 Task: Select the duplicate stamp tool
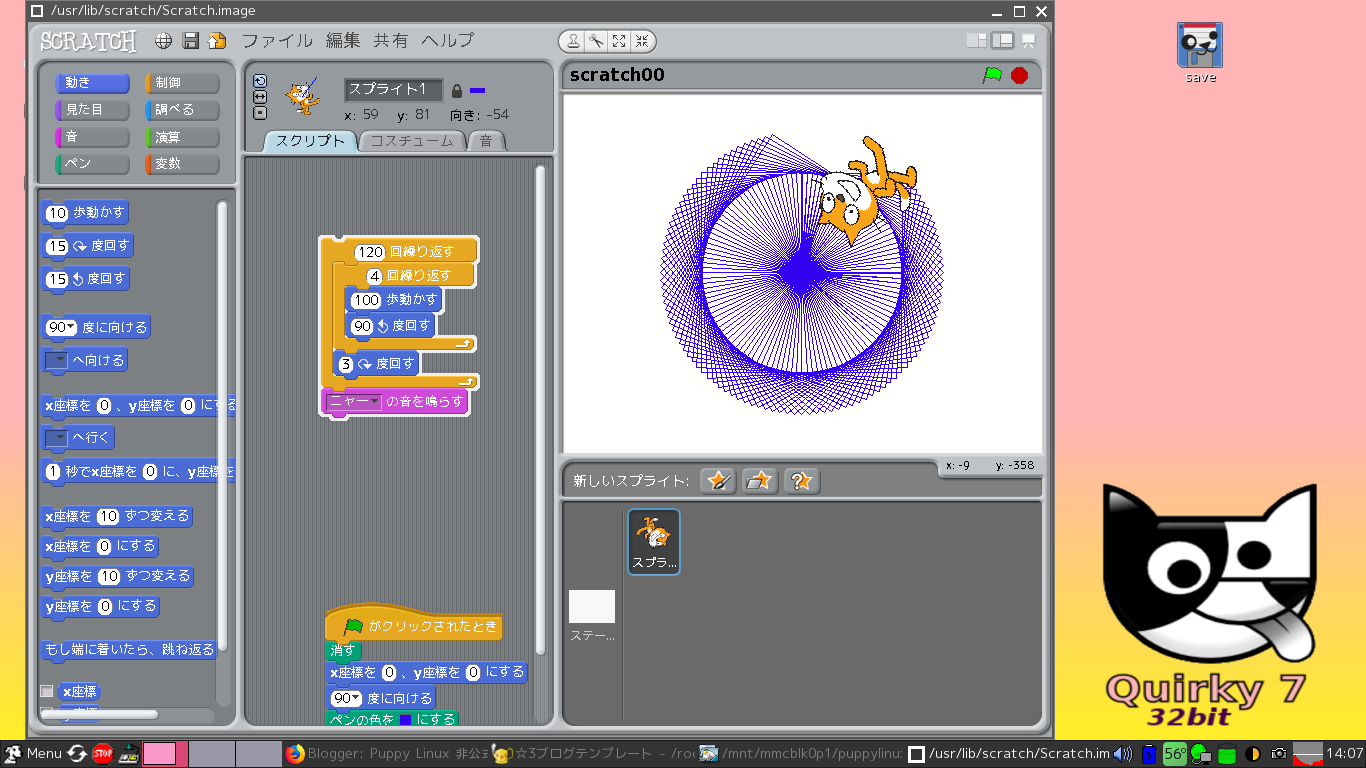click(573, 41)
